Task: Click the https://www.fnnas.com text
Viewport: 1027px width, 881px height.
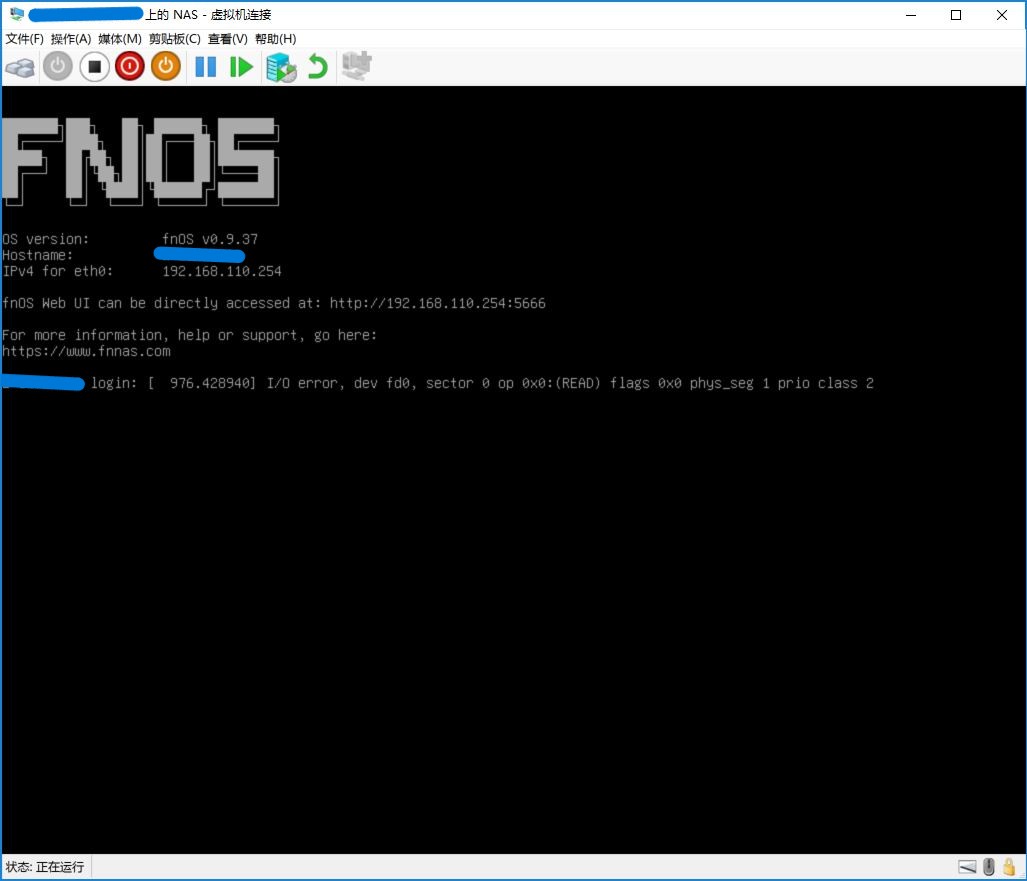Action: pyautogui.click(x=86, y=352)
